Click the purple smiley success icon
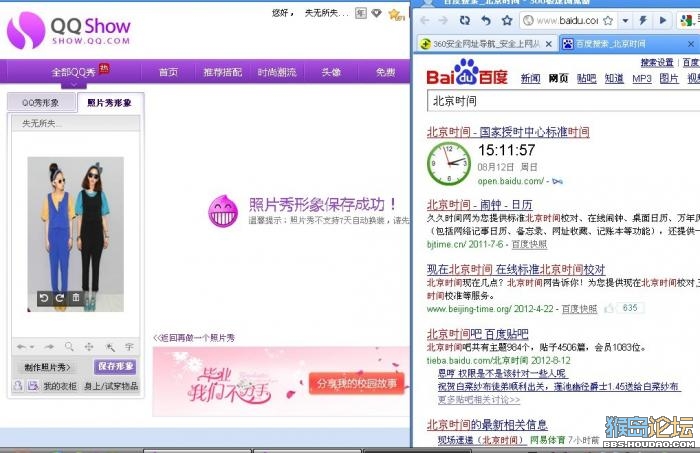 [223, 211]
